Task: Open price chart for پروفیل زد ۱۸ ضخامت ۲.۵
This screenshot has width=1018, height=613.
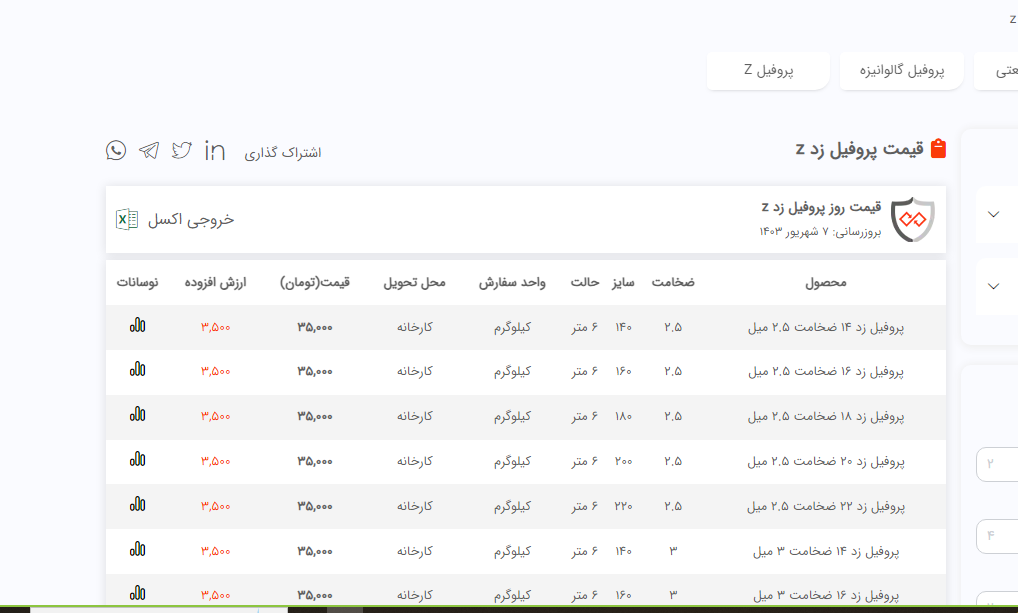Action: (138, 415)
